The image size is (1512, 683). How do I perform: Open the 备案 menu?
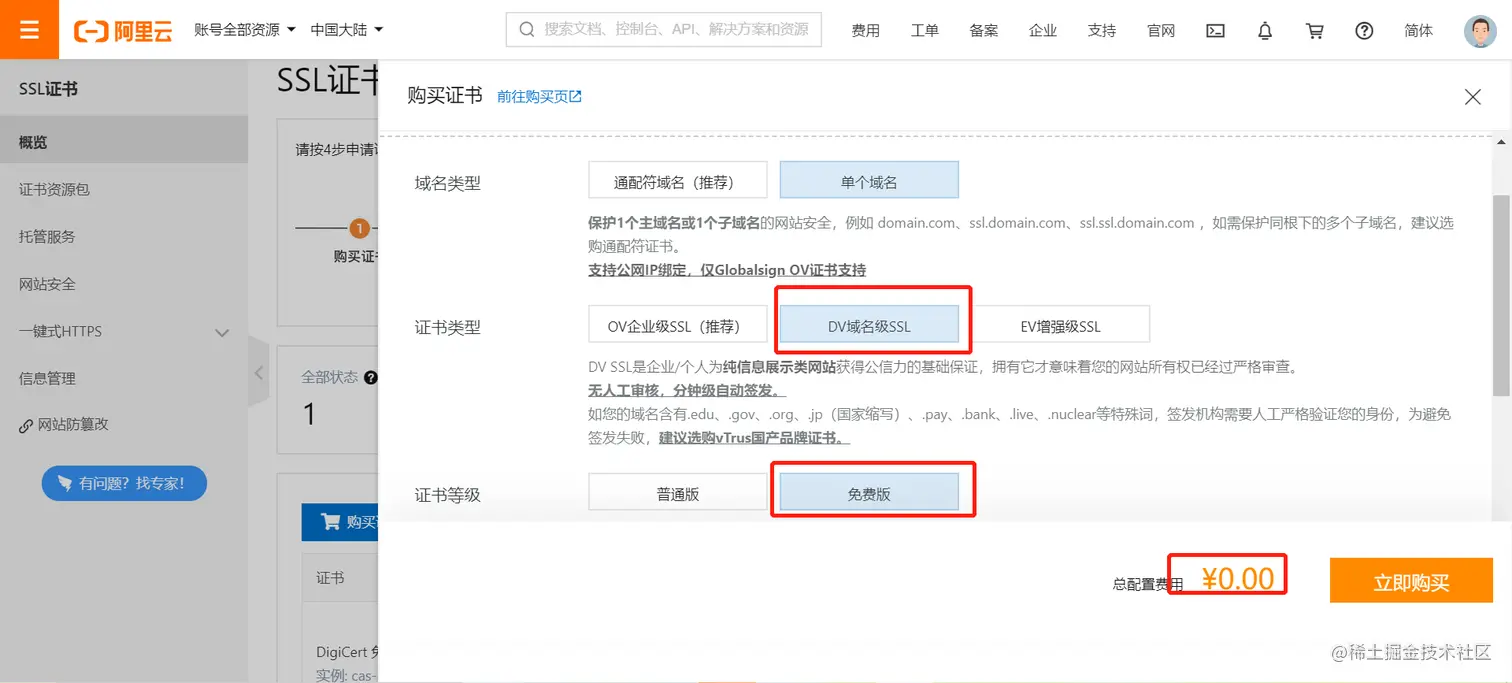[x=984, y=31]
